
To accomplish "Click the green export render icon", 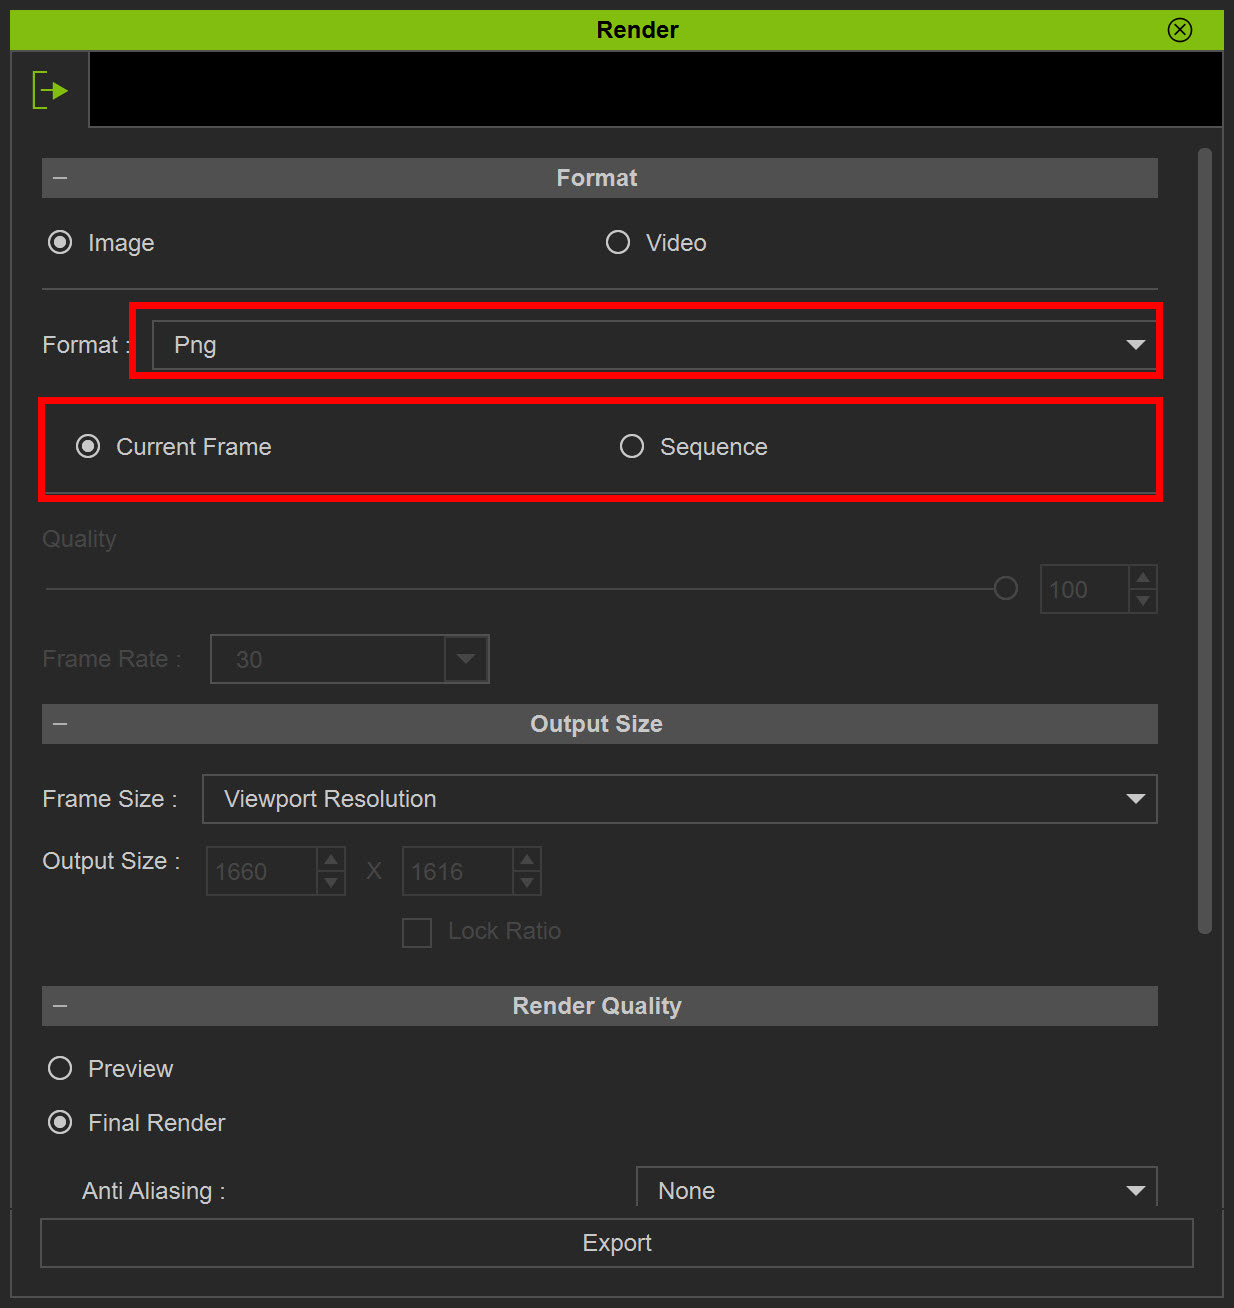I will (50, 90).
